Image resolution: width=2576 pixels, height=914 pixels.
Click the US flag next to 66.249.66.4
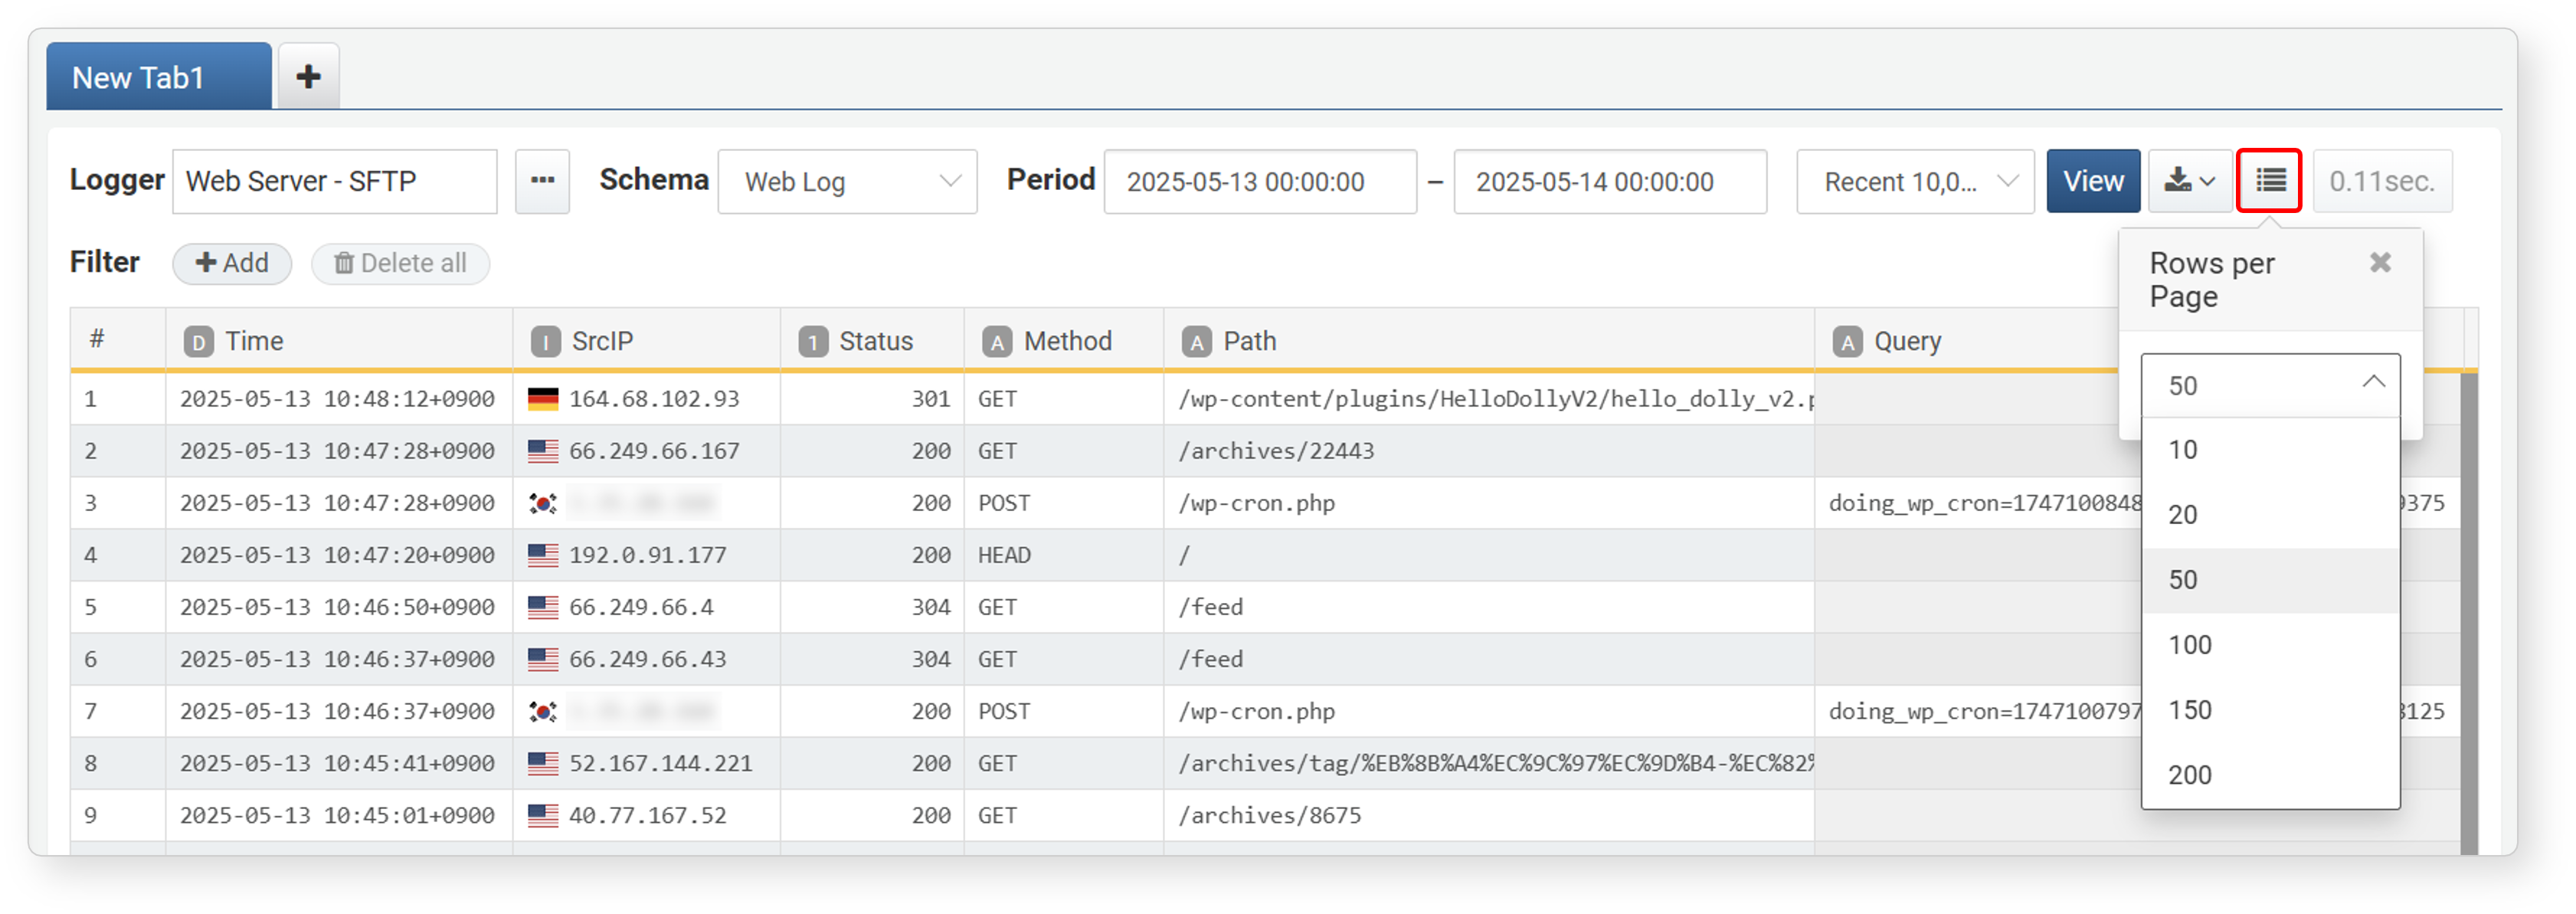(x=543, y=607)
